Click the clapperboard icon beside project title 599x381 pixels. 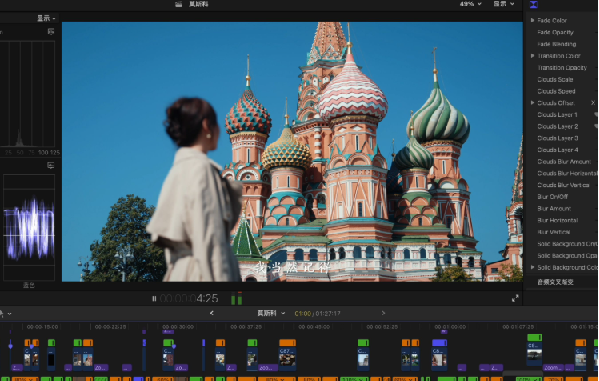tap(178, 4)
